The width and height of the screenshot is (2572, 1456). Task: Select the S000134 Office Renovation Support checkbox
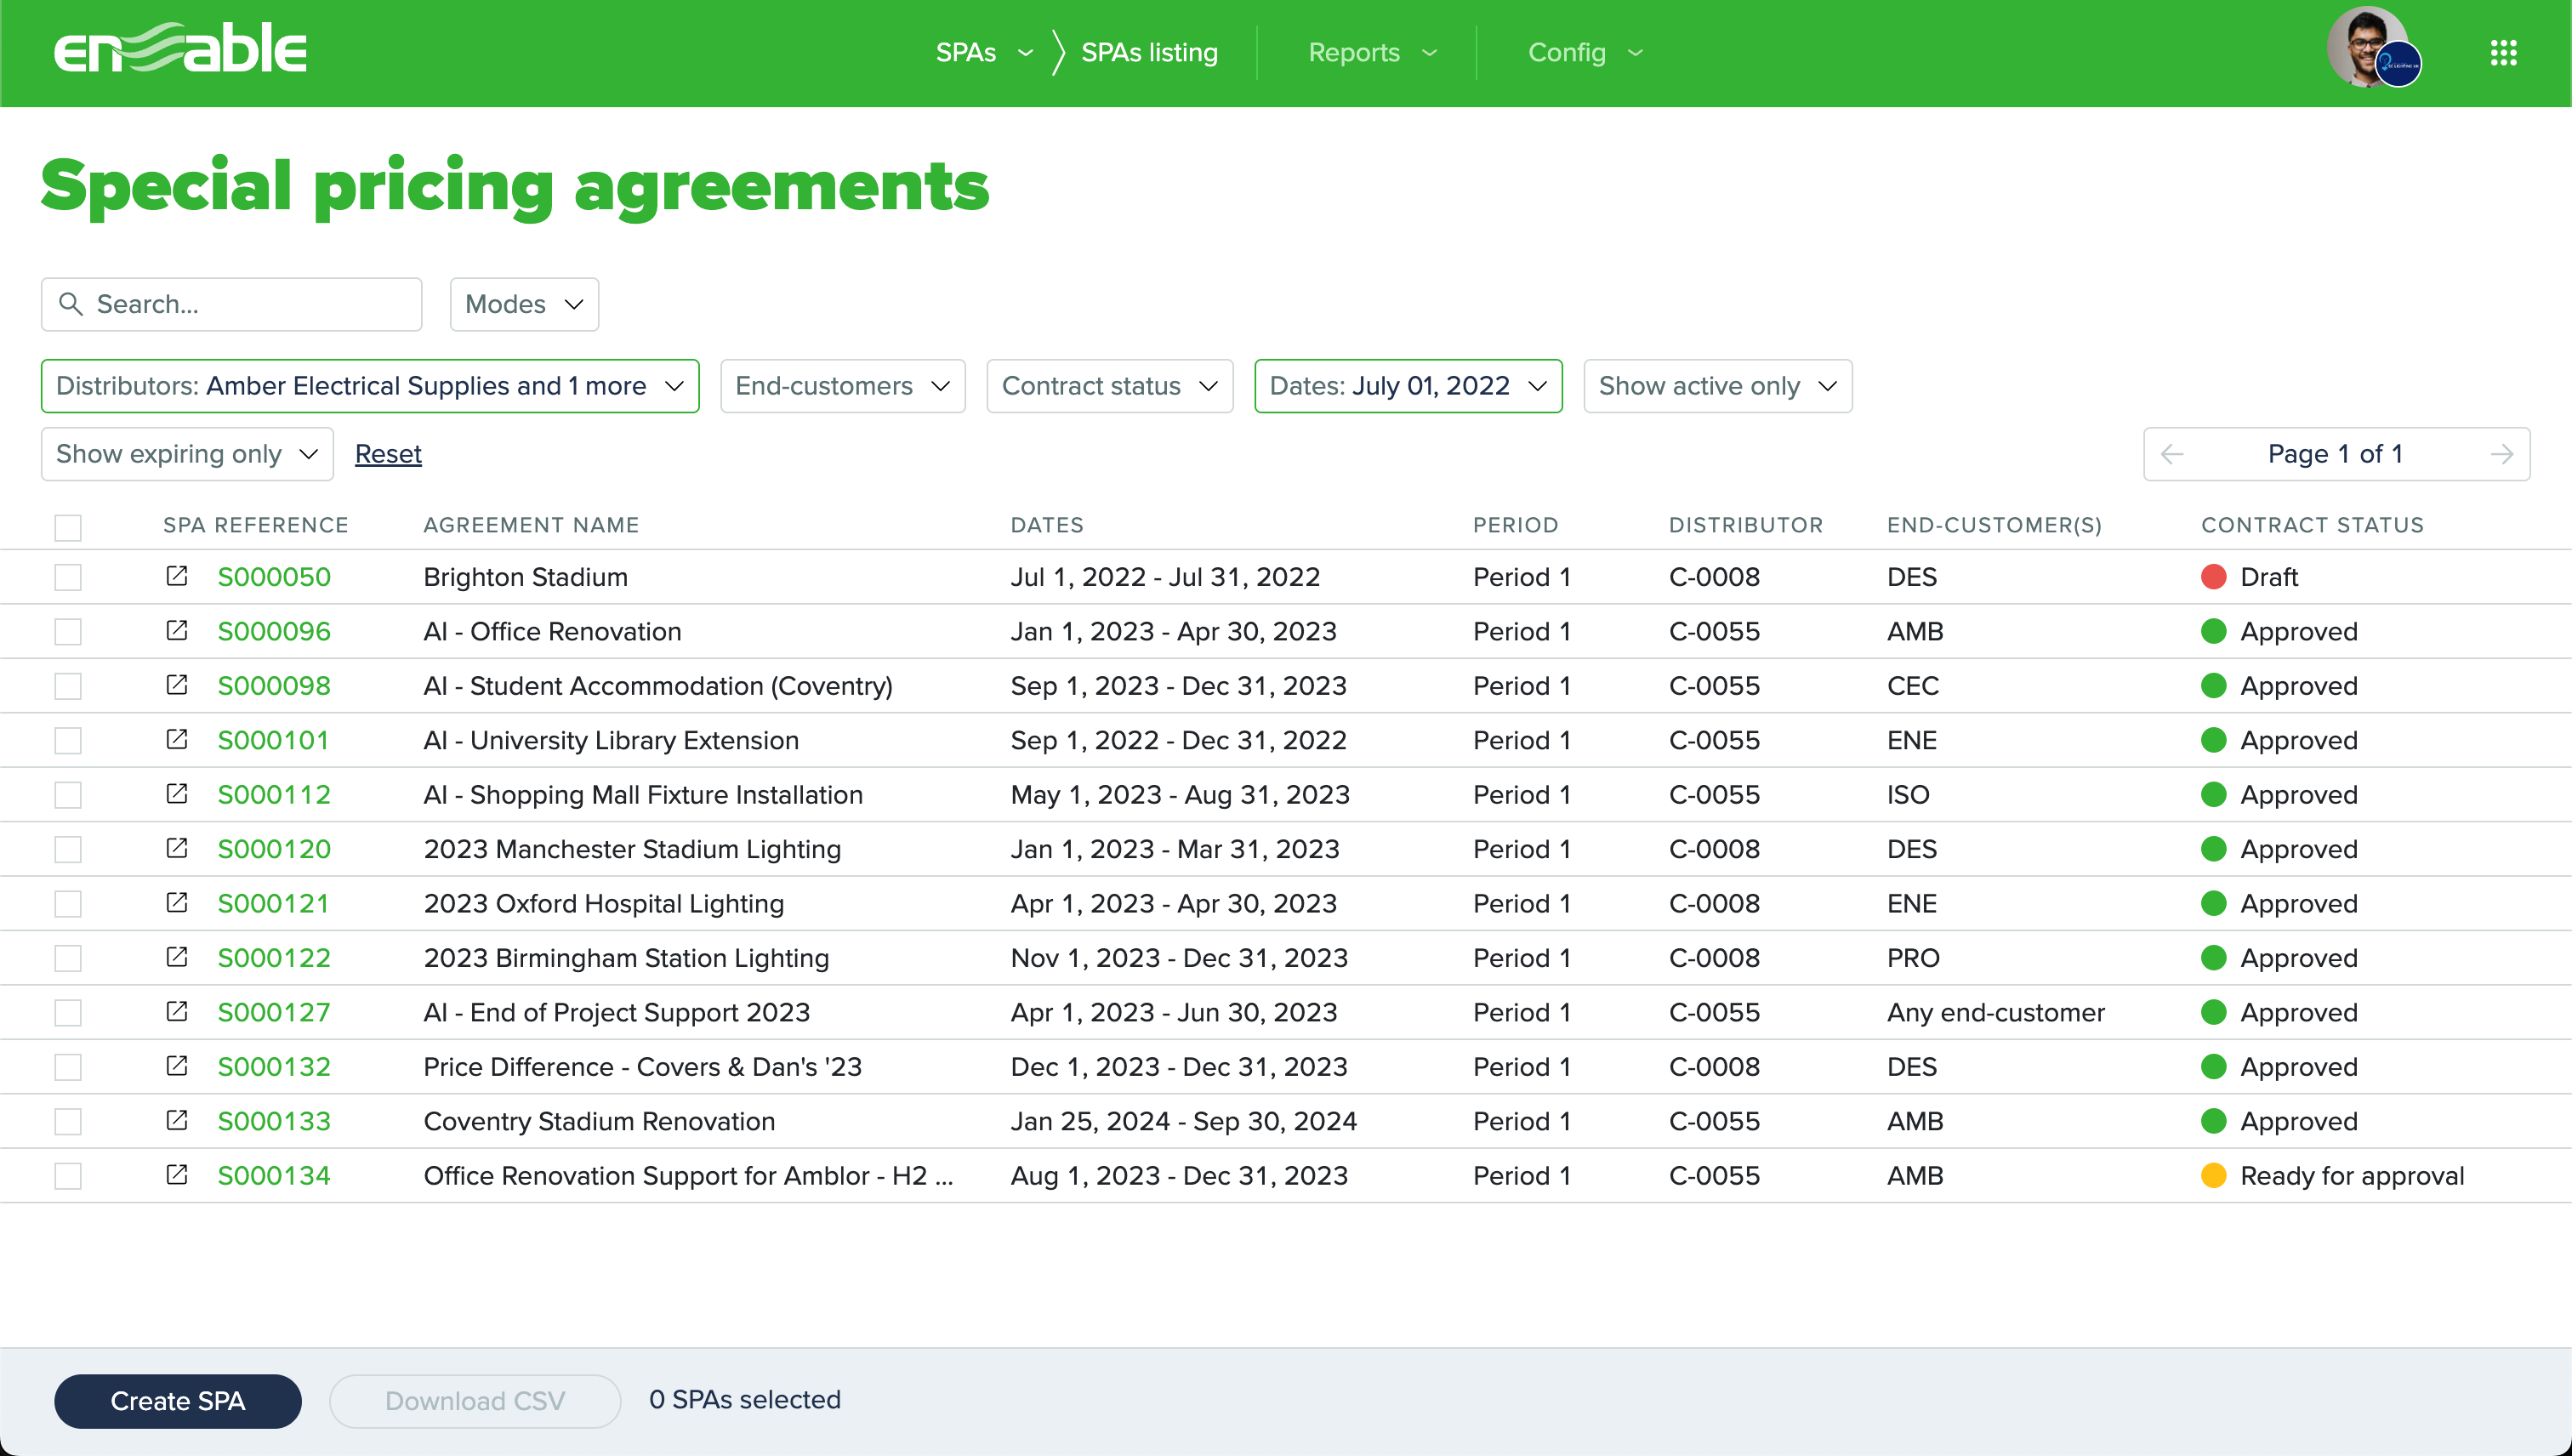tap(68, 1176)
